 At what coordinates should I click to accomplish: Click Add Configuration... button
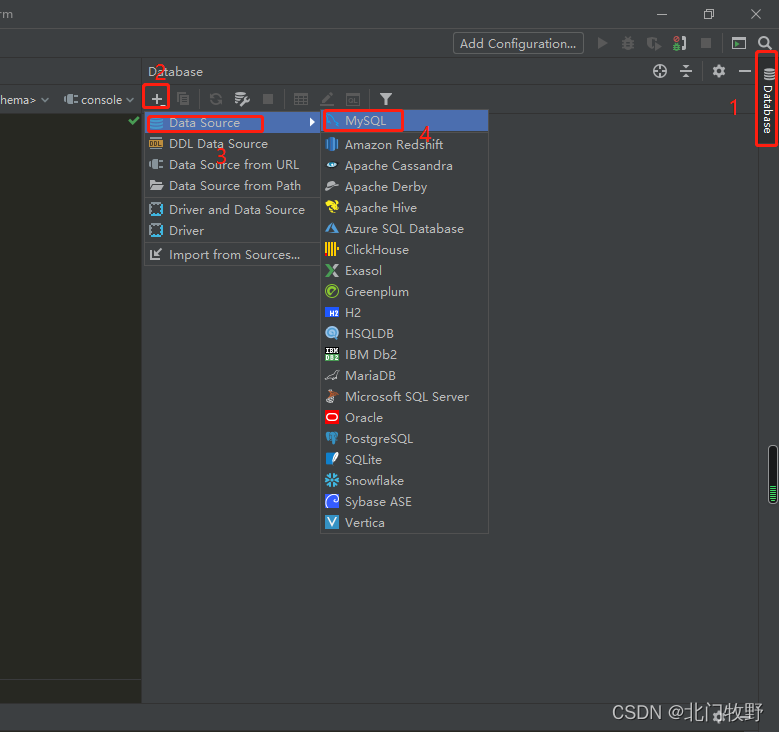[518, 43]
